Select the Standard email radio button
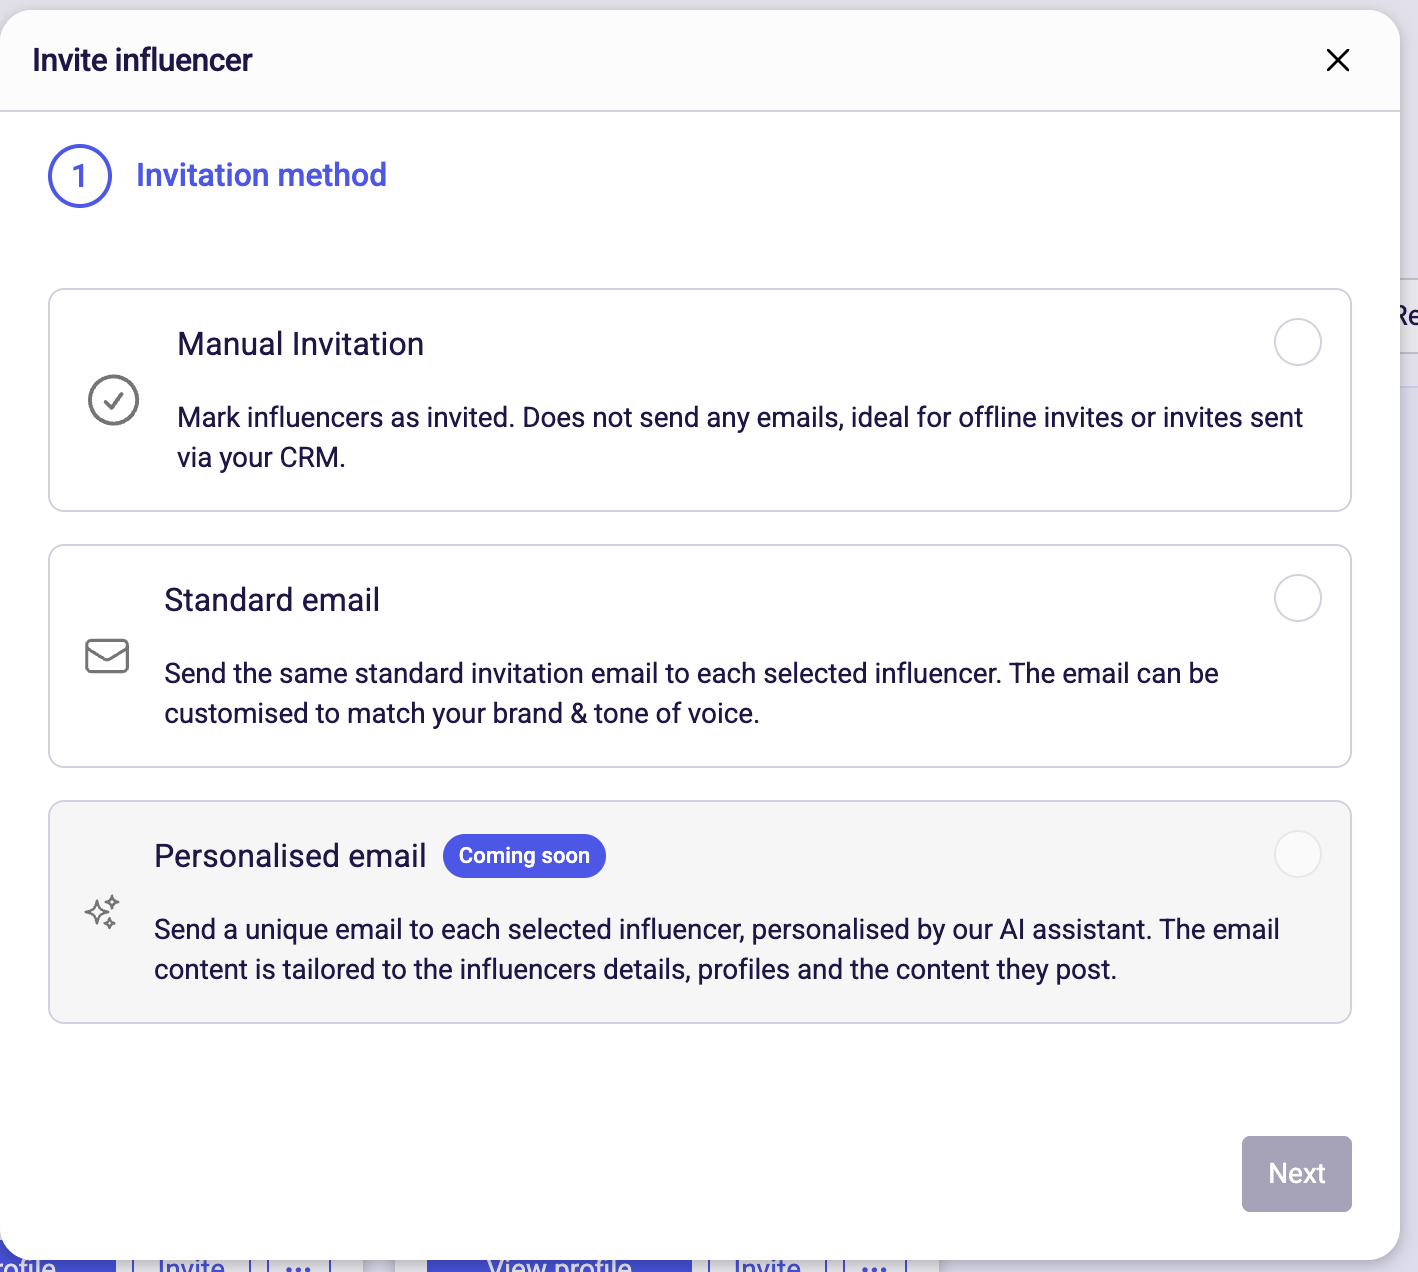Image resolution: width=1418 pixels, height=1272 pixels. pyautogui.click(x=1297, y=598)
